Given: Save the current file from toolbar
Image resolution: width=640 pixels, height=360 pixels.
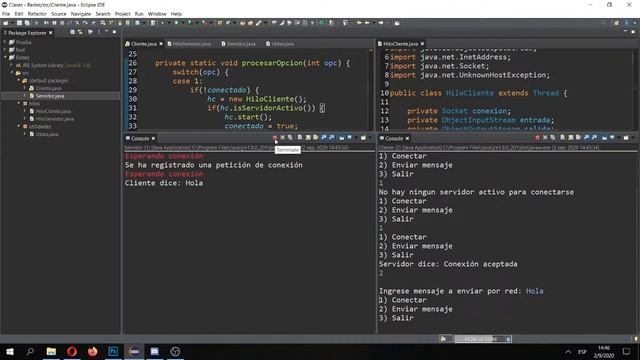Looking at the screenshot, I should tap(19, 23).
